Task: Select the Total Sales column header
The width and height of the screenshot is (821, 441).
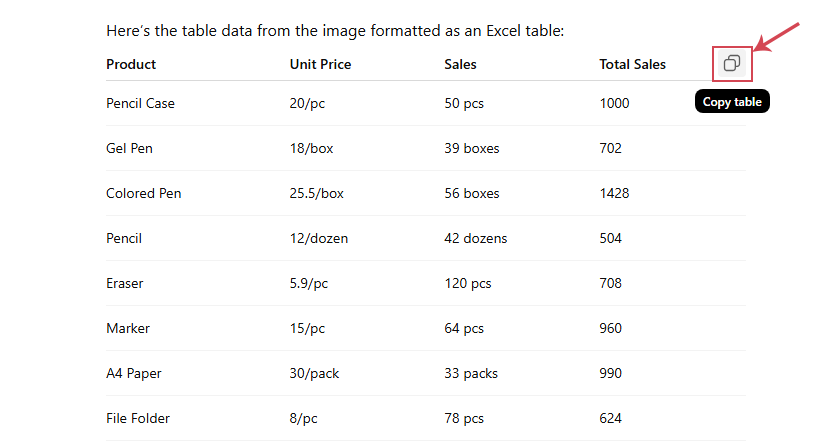Action: [x=632, y=64]
